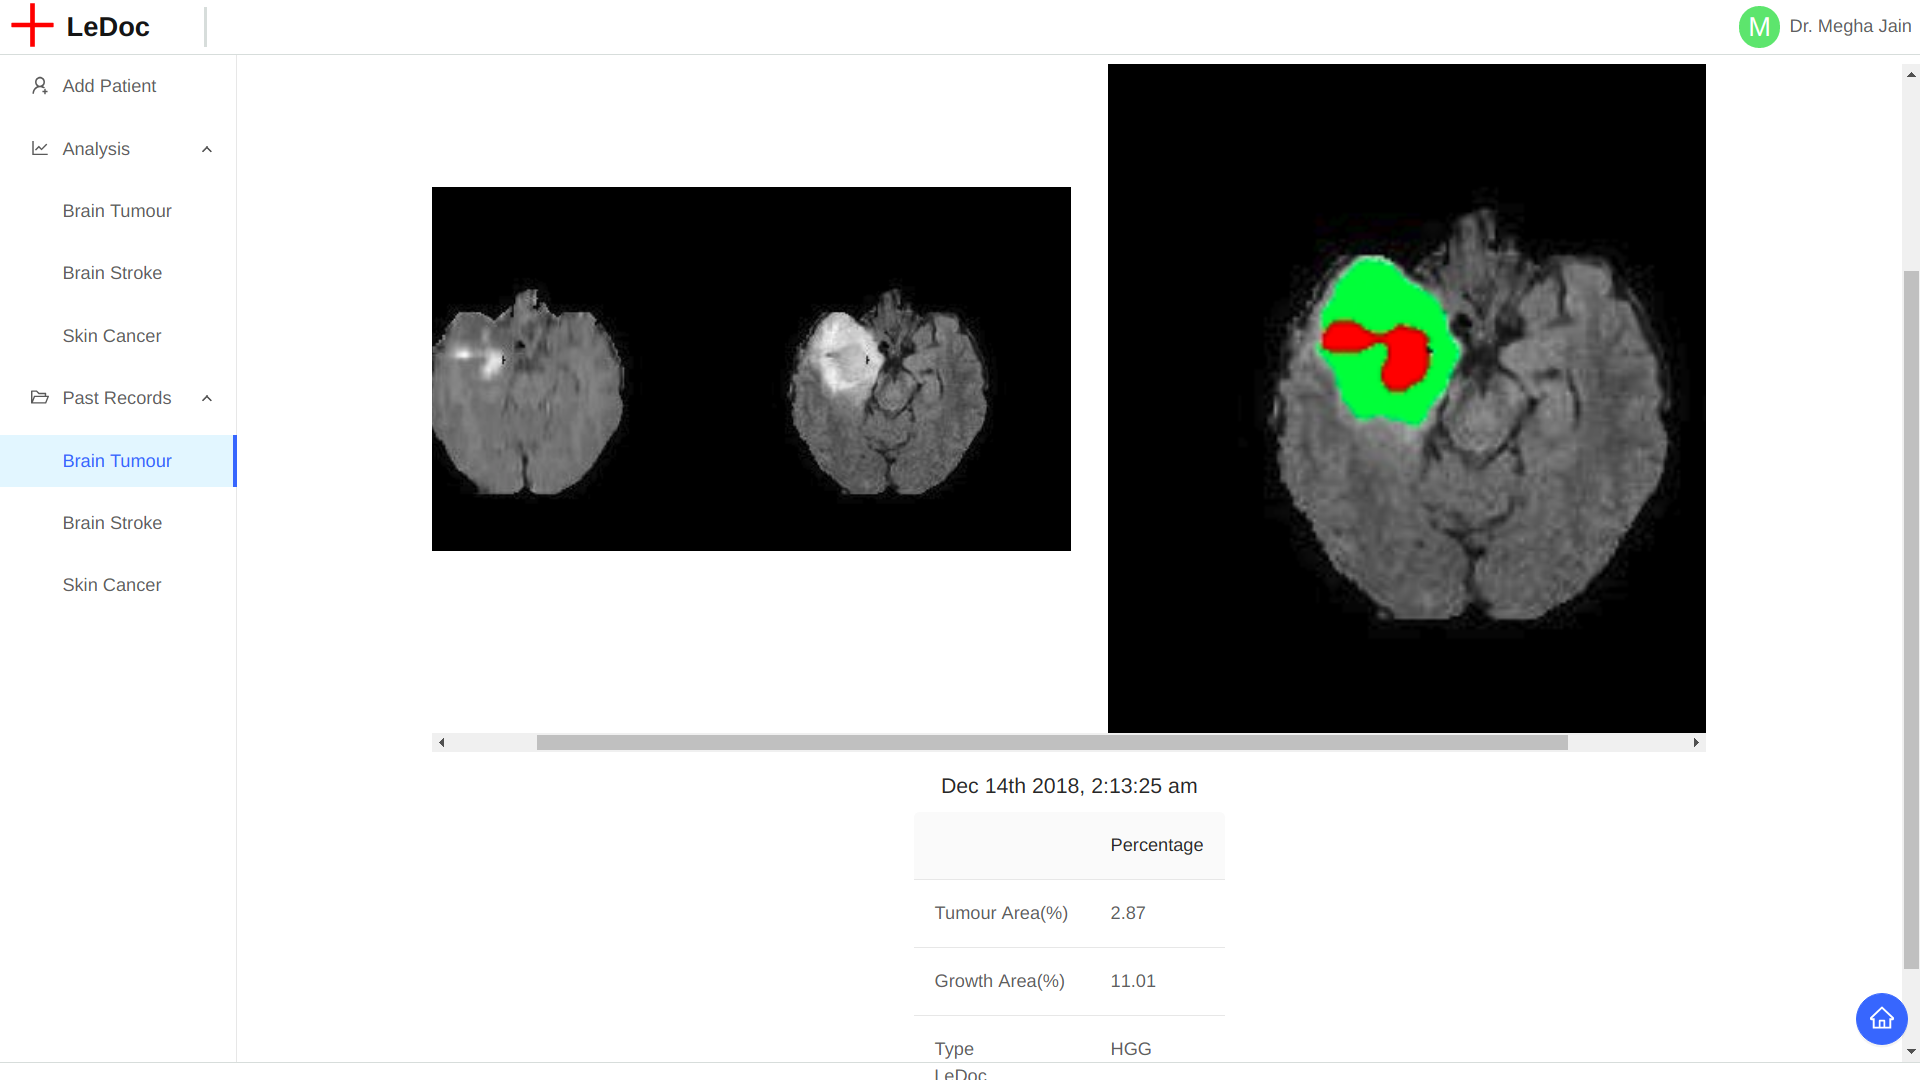
Task: Open Brain Stroke under Analysis
Action: 112,273
